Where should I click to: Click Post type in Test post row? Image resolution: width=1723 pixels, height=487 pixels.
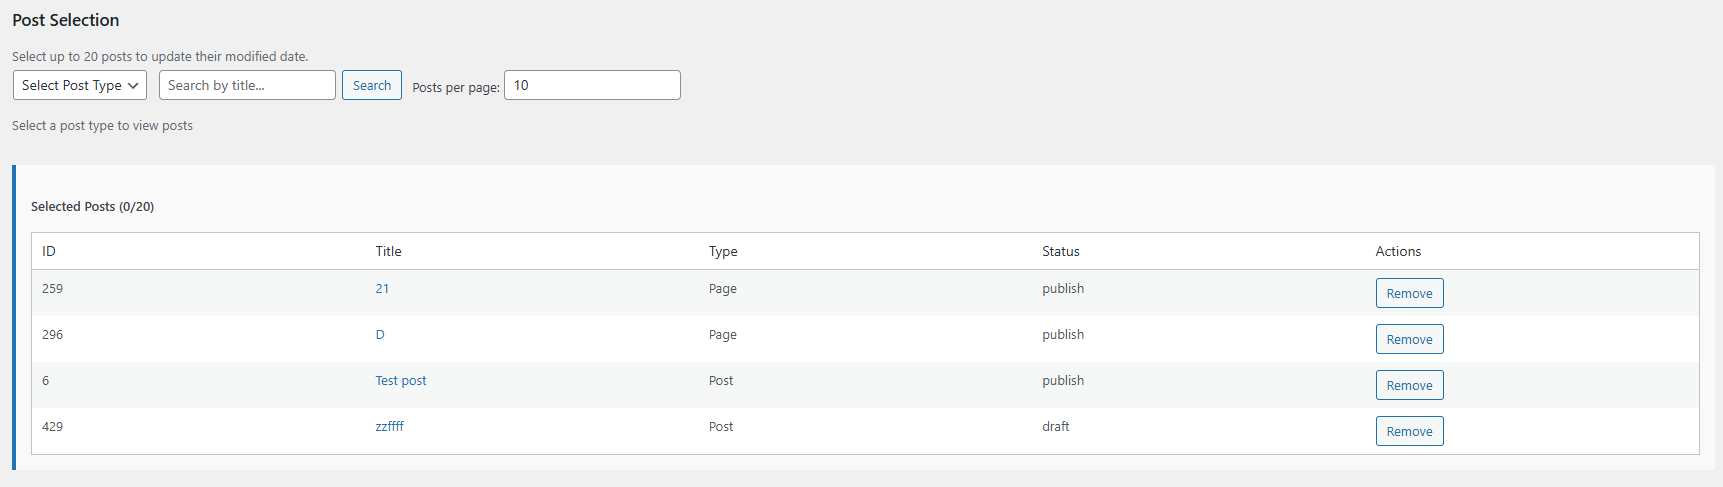click(721, 380)
